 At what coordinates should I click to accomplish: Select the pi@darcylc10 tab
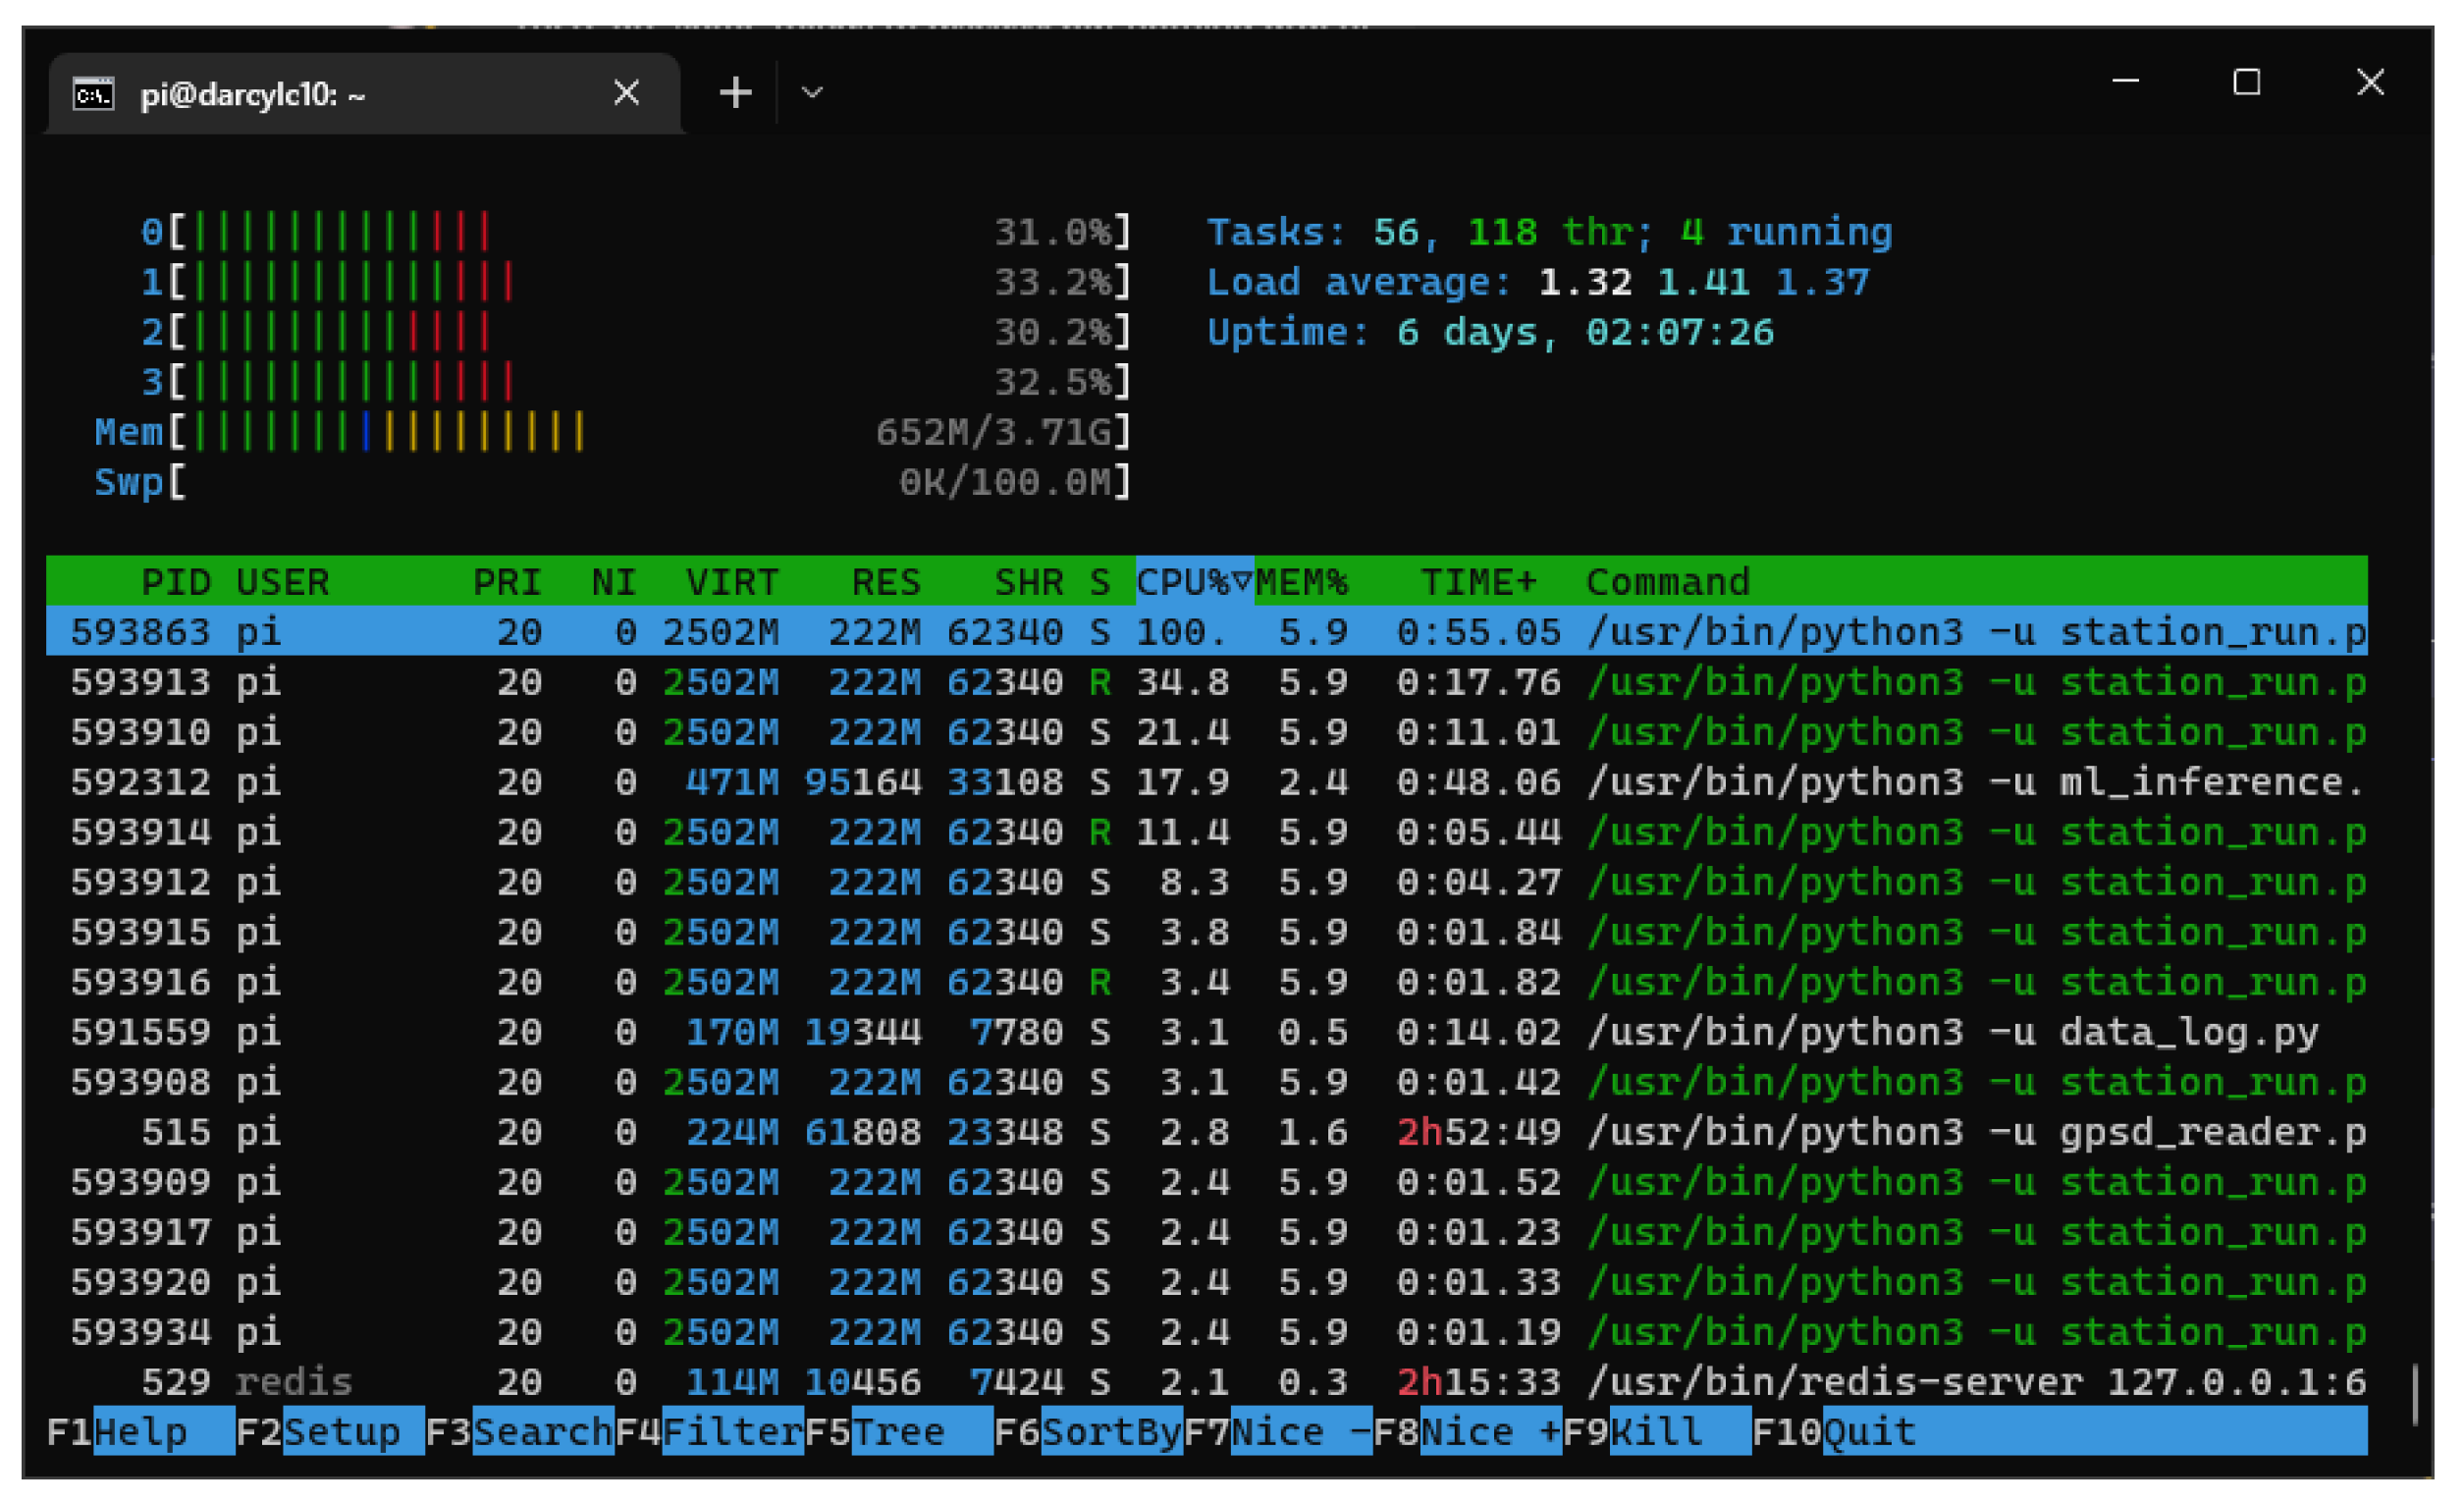click(300, 94)
